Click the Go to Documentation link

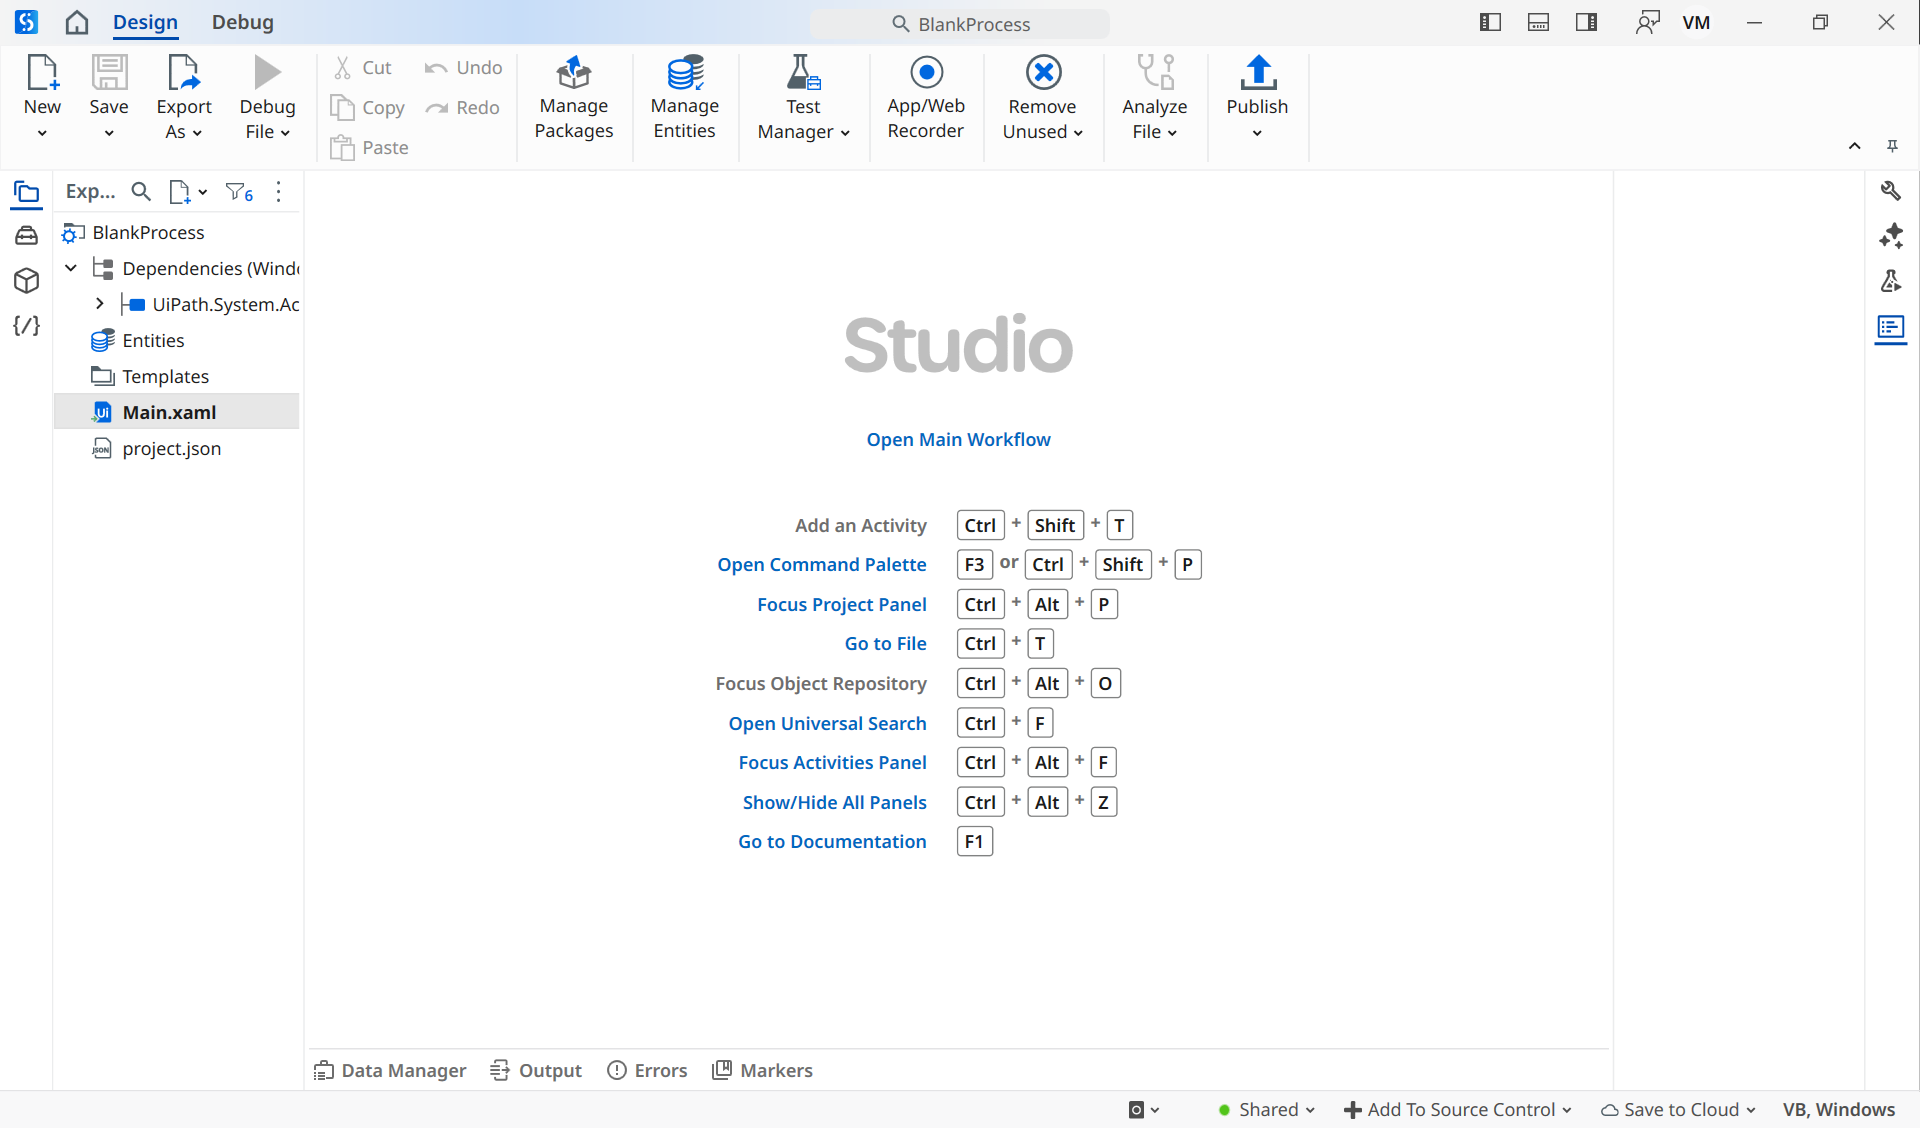point(832,841)
